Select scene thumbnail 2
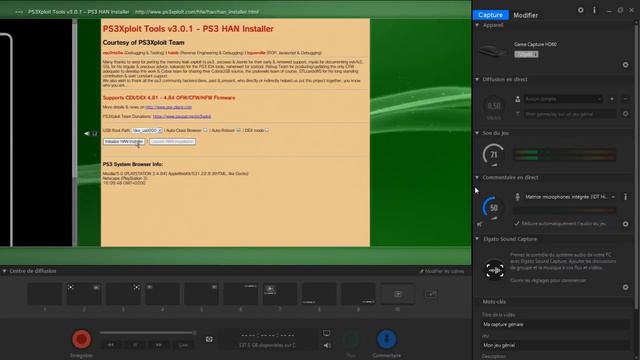The height and width of the screenshot is (360, 640). [x=84, y=294]
